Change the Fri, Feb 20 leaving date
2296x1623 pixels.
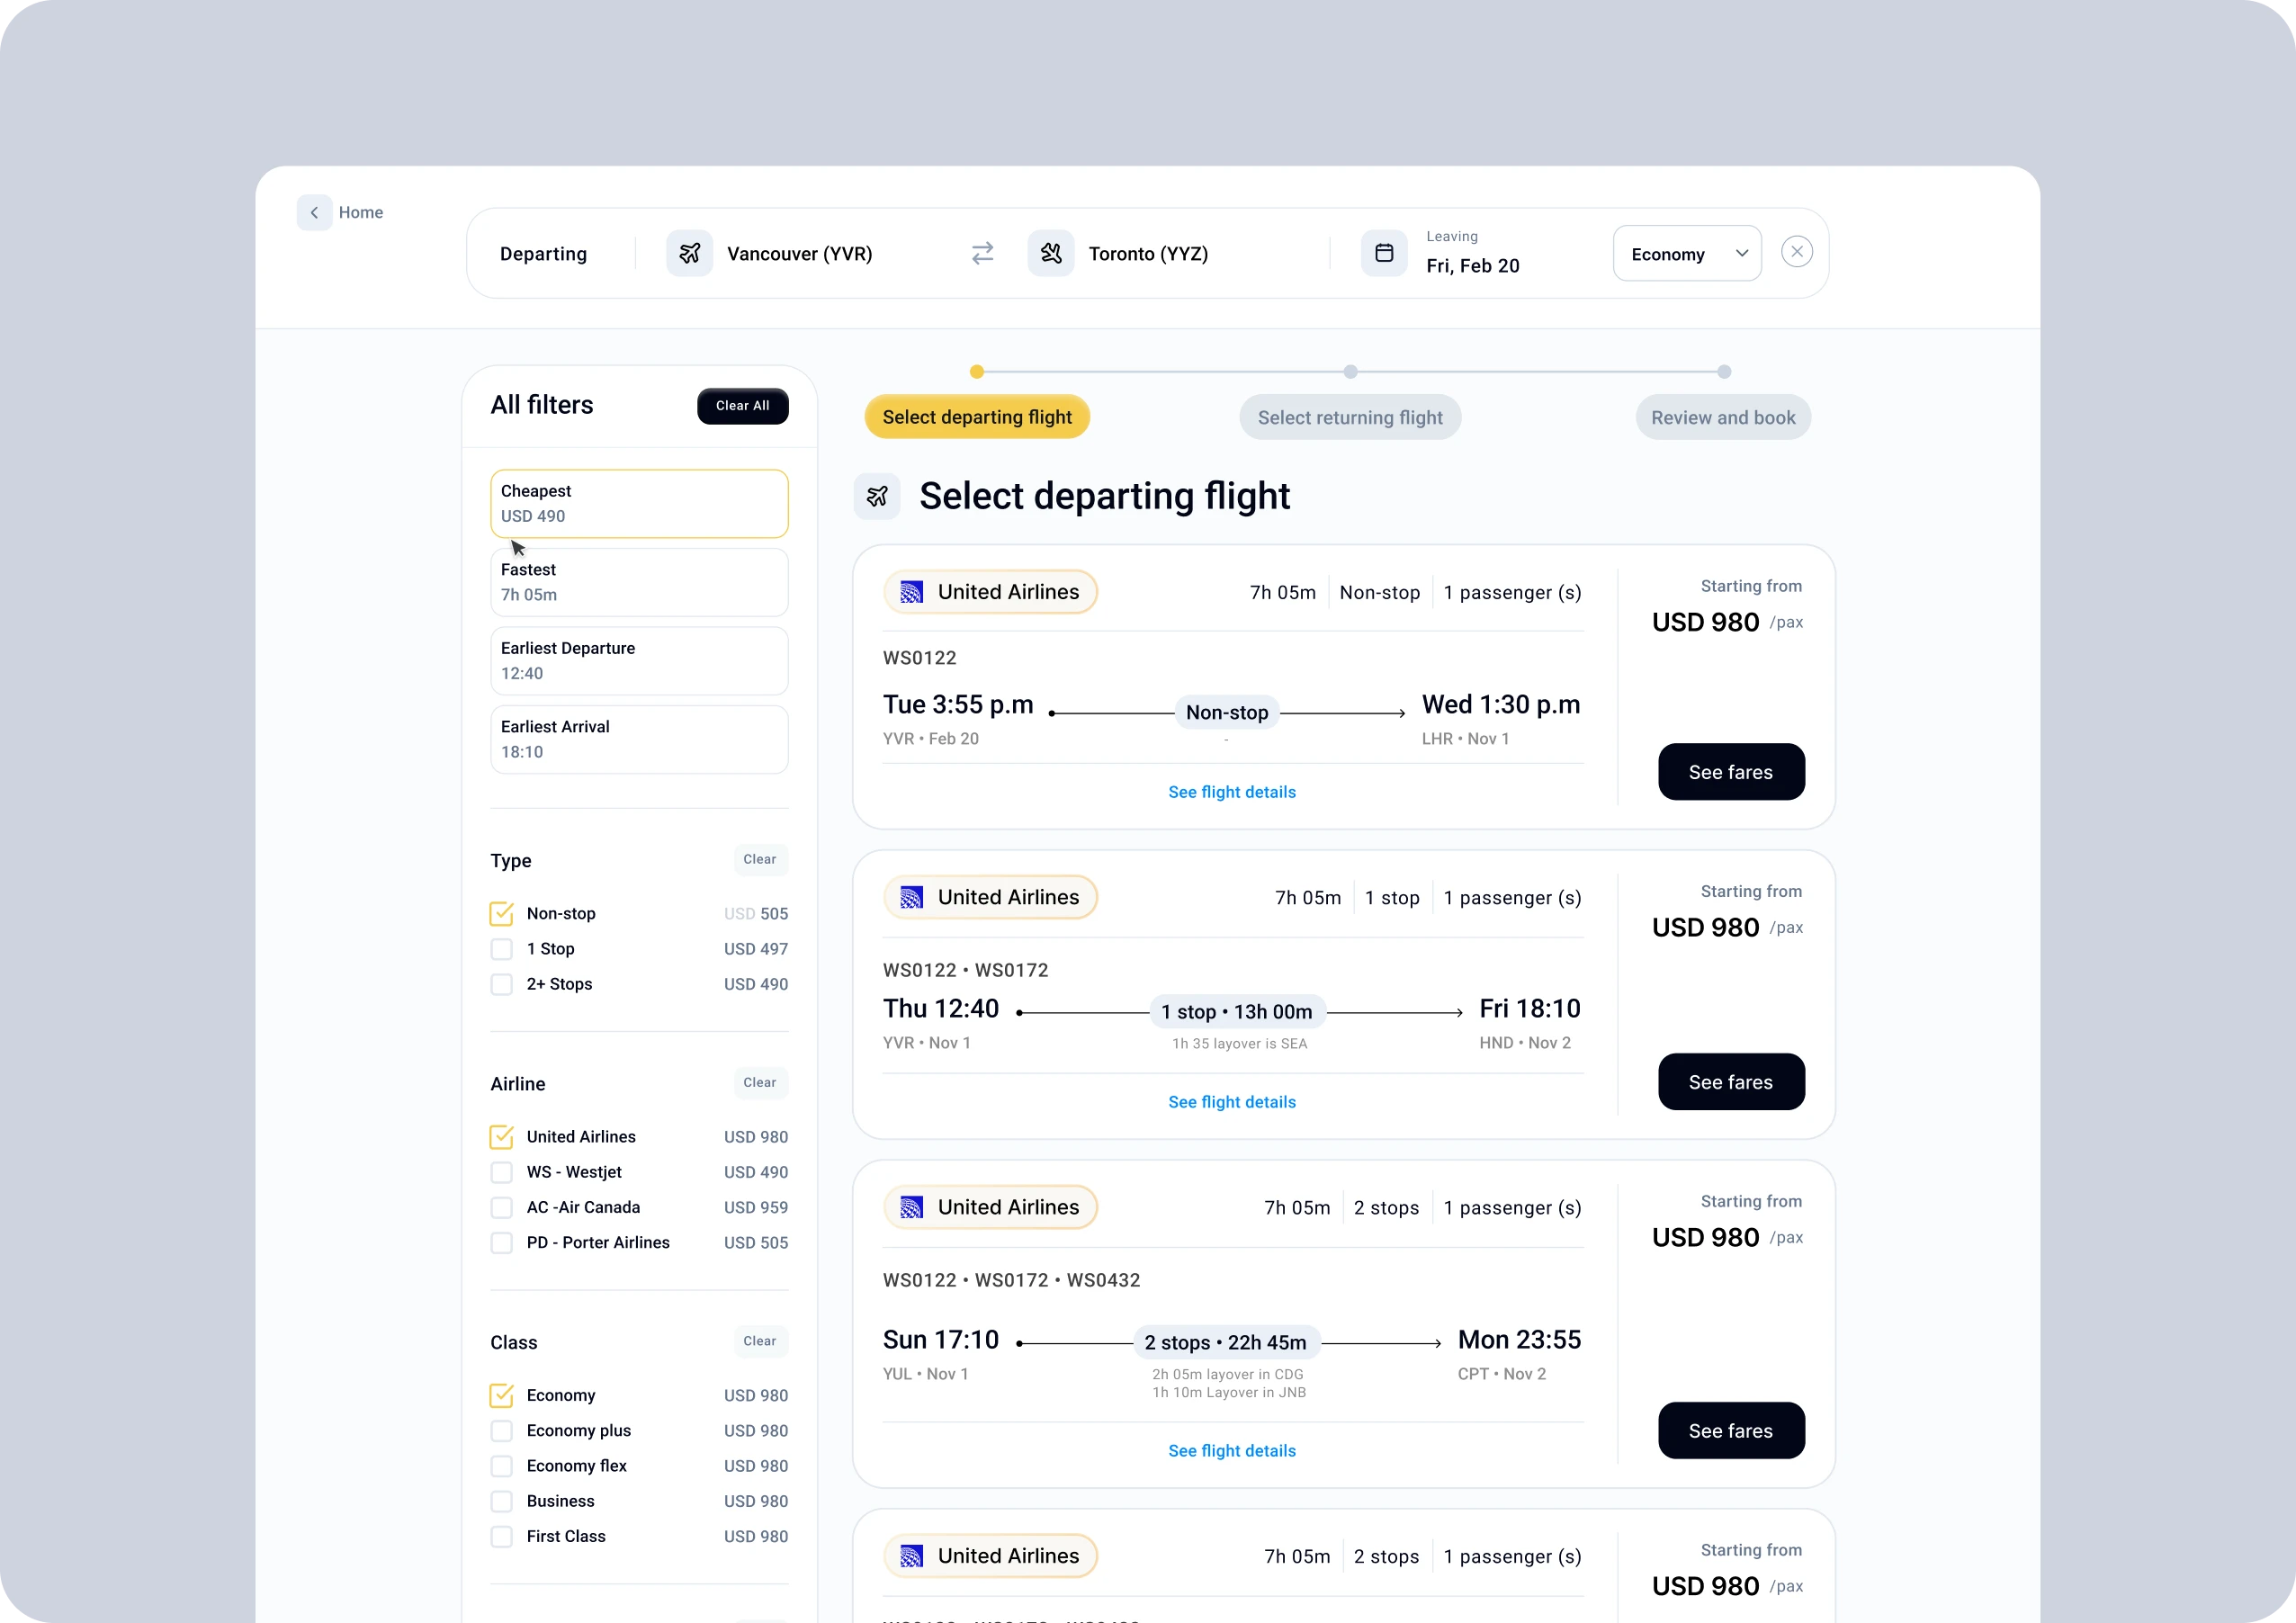[1473, 266]
